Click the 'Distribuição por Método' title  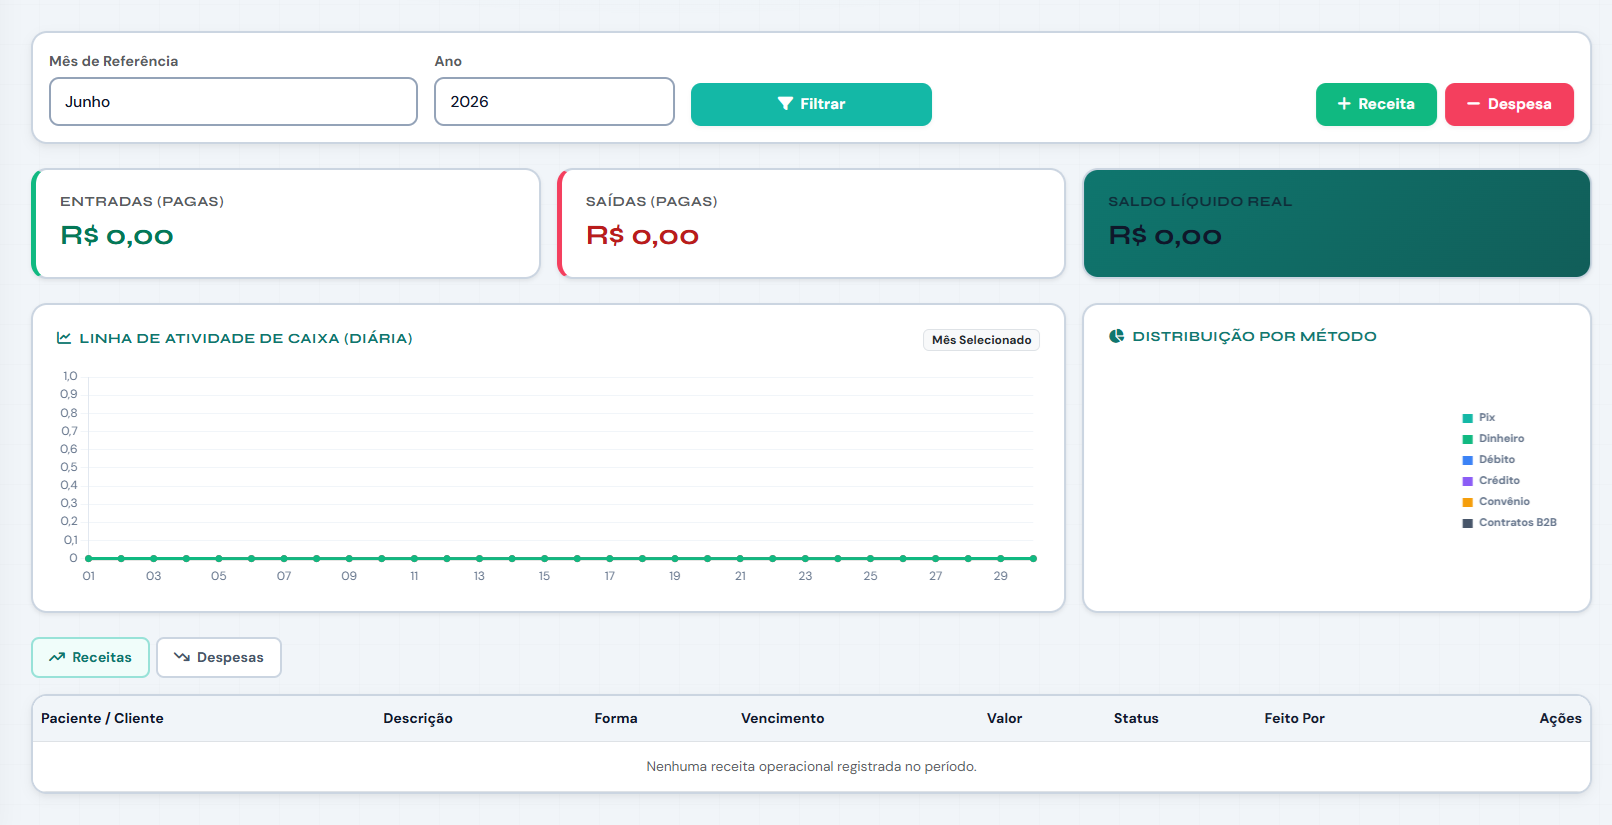coord(1254,336)
